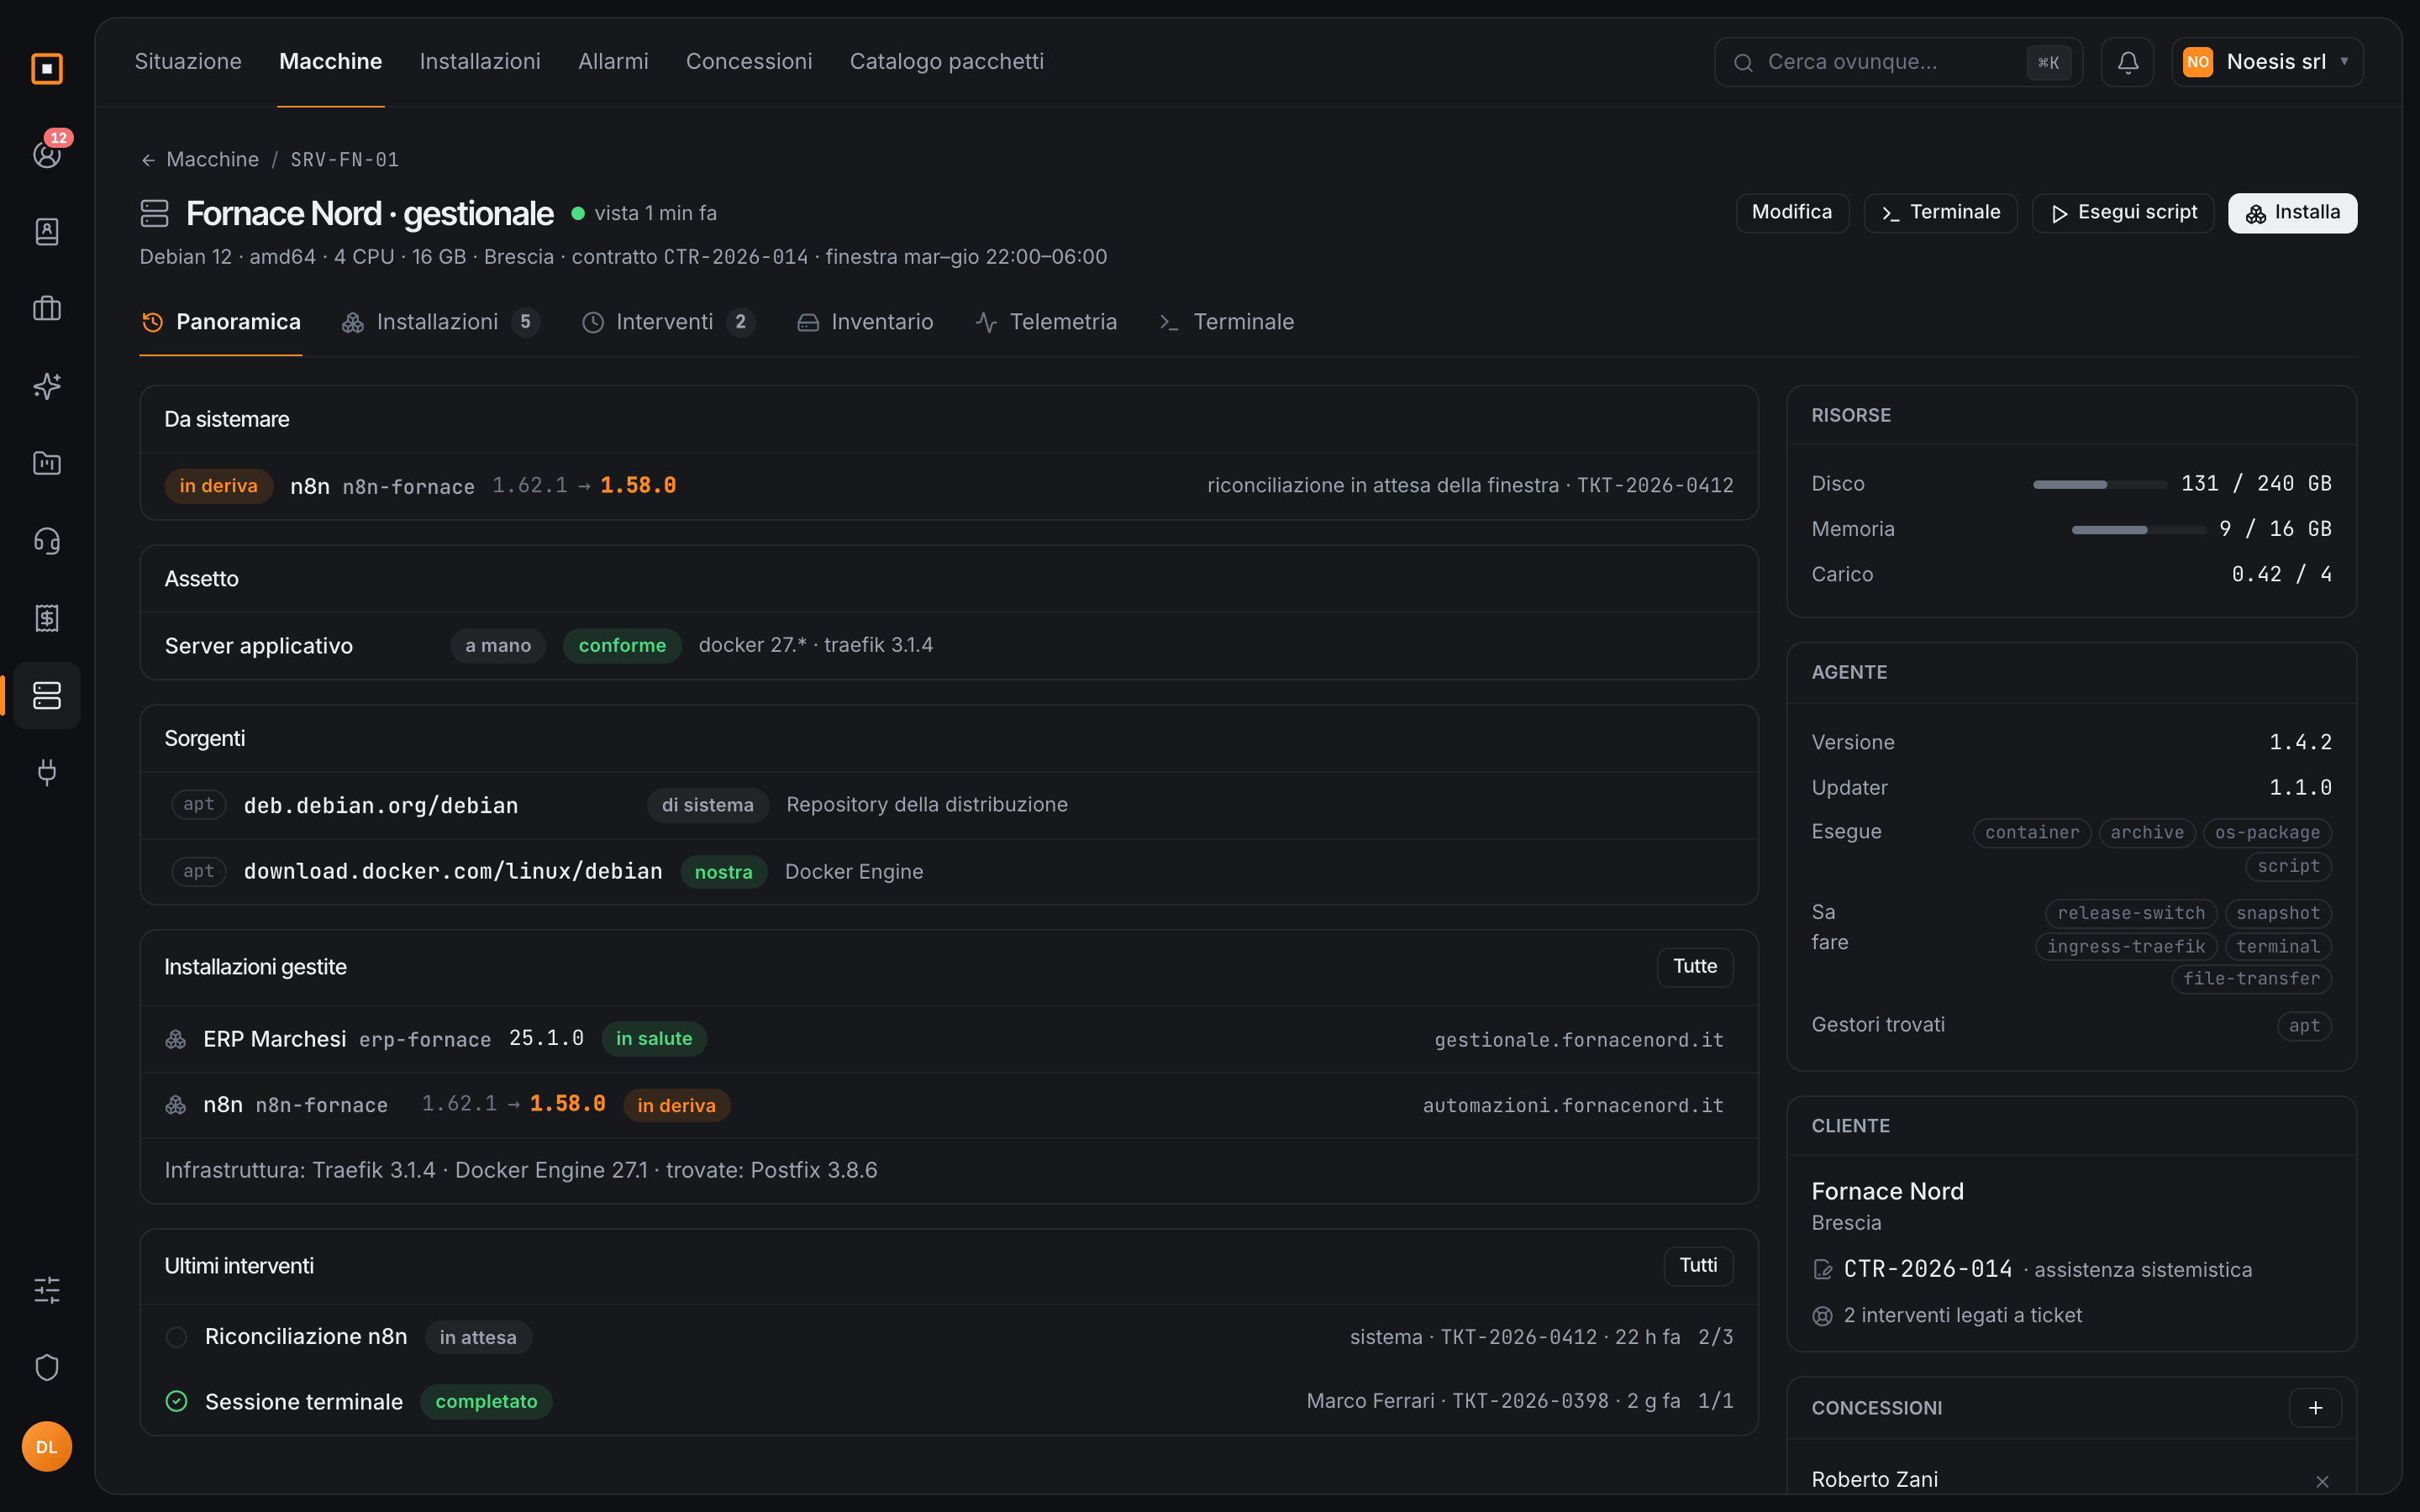Open the Noesis srl organization dropdown

point(2267,62)
